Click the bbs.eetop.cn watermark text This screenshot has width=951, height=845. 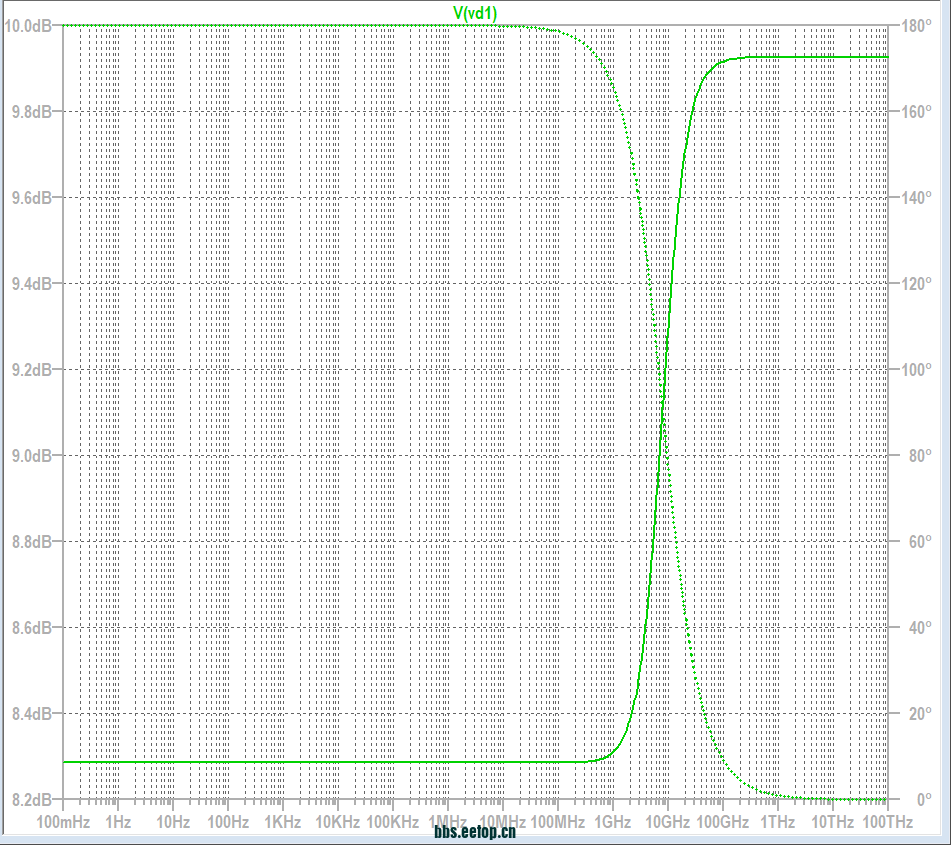[x=475, y=832]
